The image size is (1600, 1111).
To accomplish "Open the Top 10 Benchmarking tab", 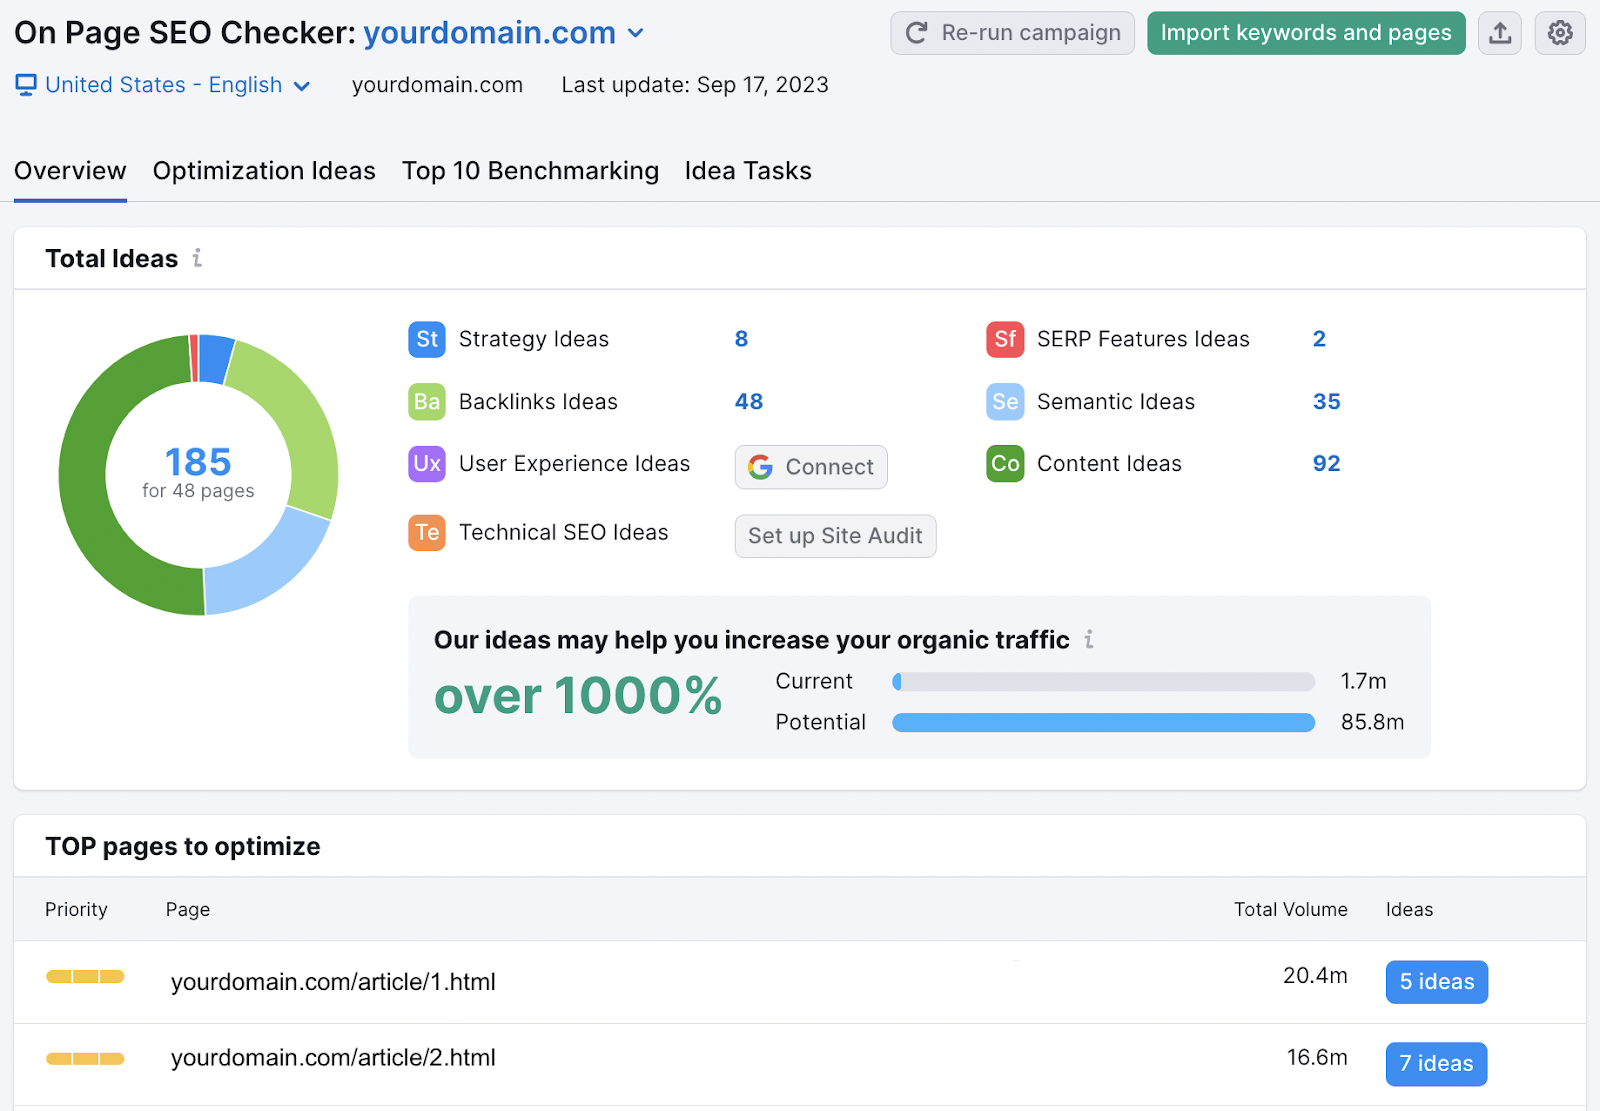I will [x=530, y=170].
